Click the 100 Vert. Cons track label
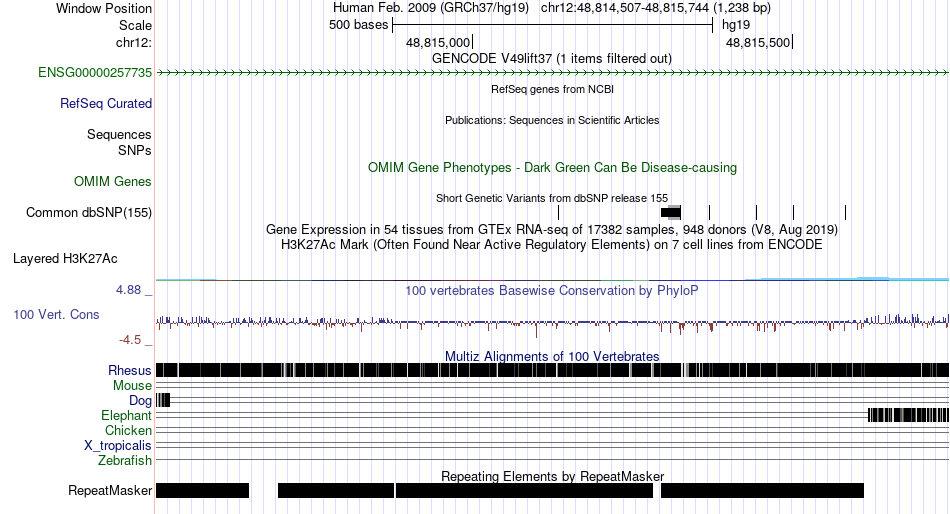 tap(56, 315)
